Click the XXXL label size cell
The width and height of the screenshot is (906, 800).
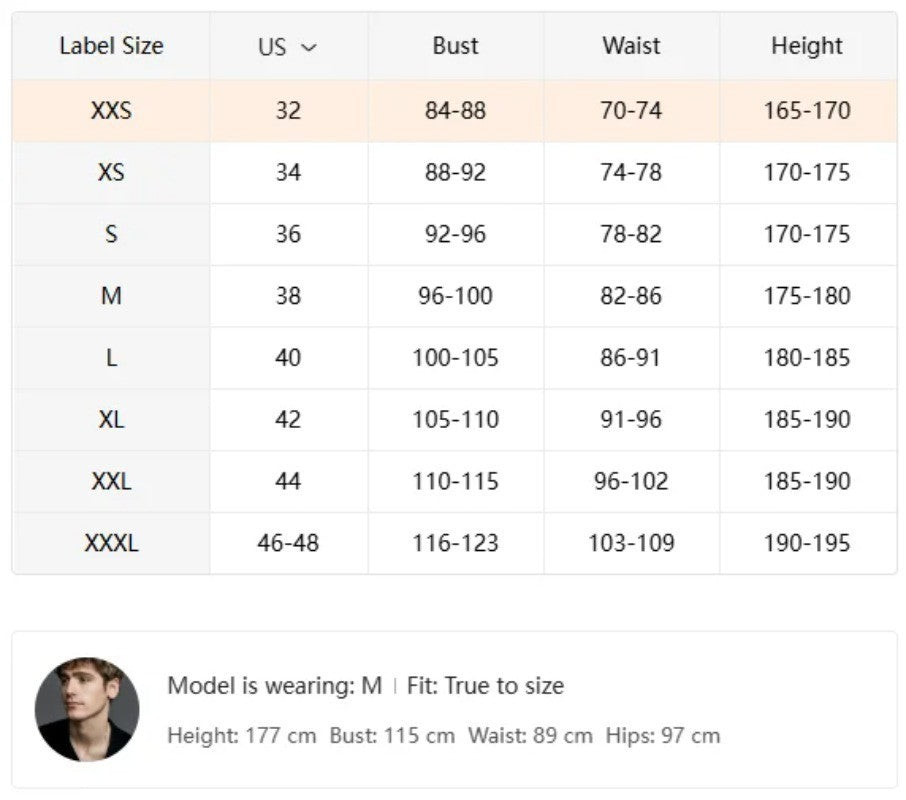tap(111, 544)
